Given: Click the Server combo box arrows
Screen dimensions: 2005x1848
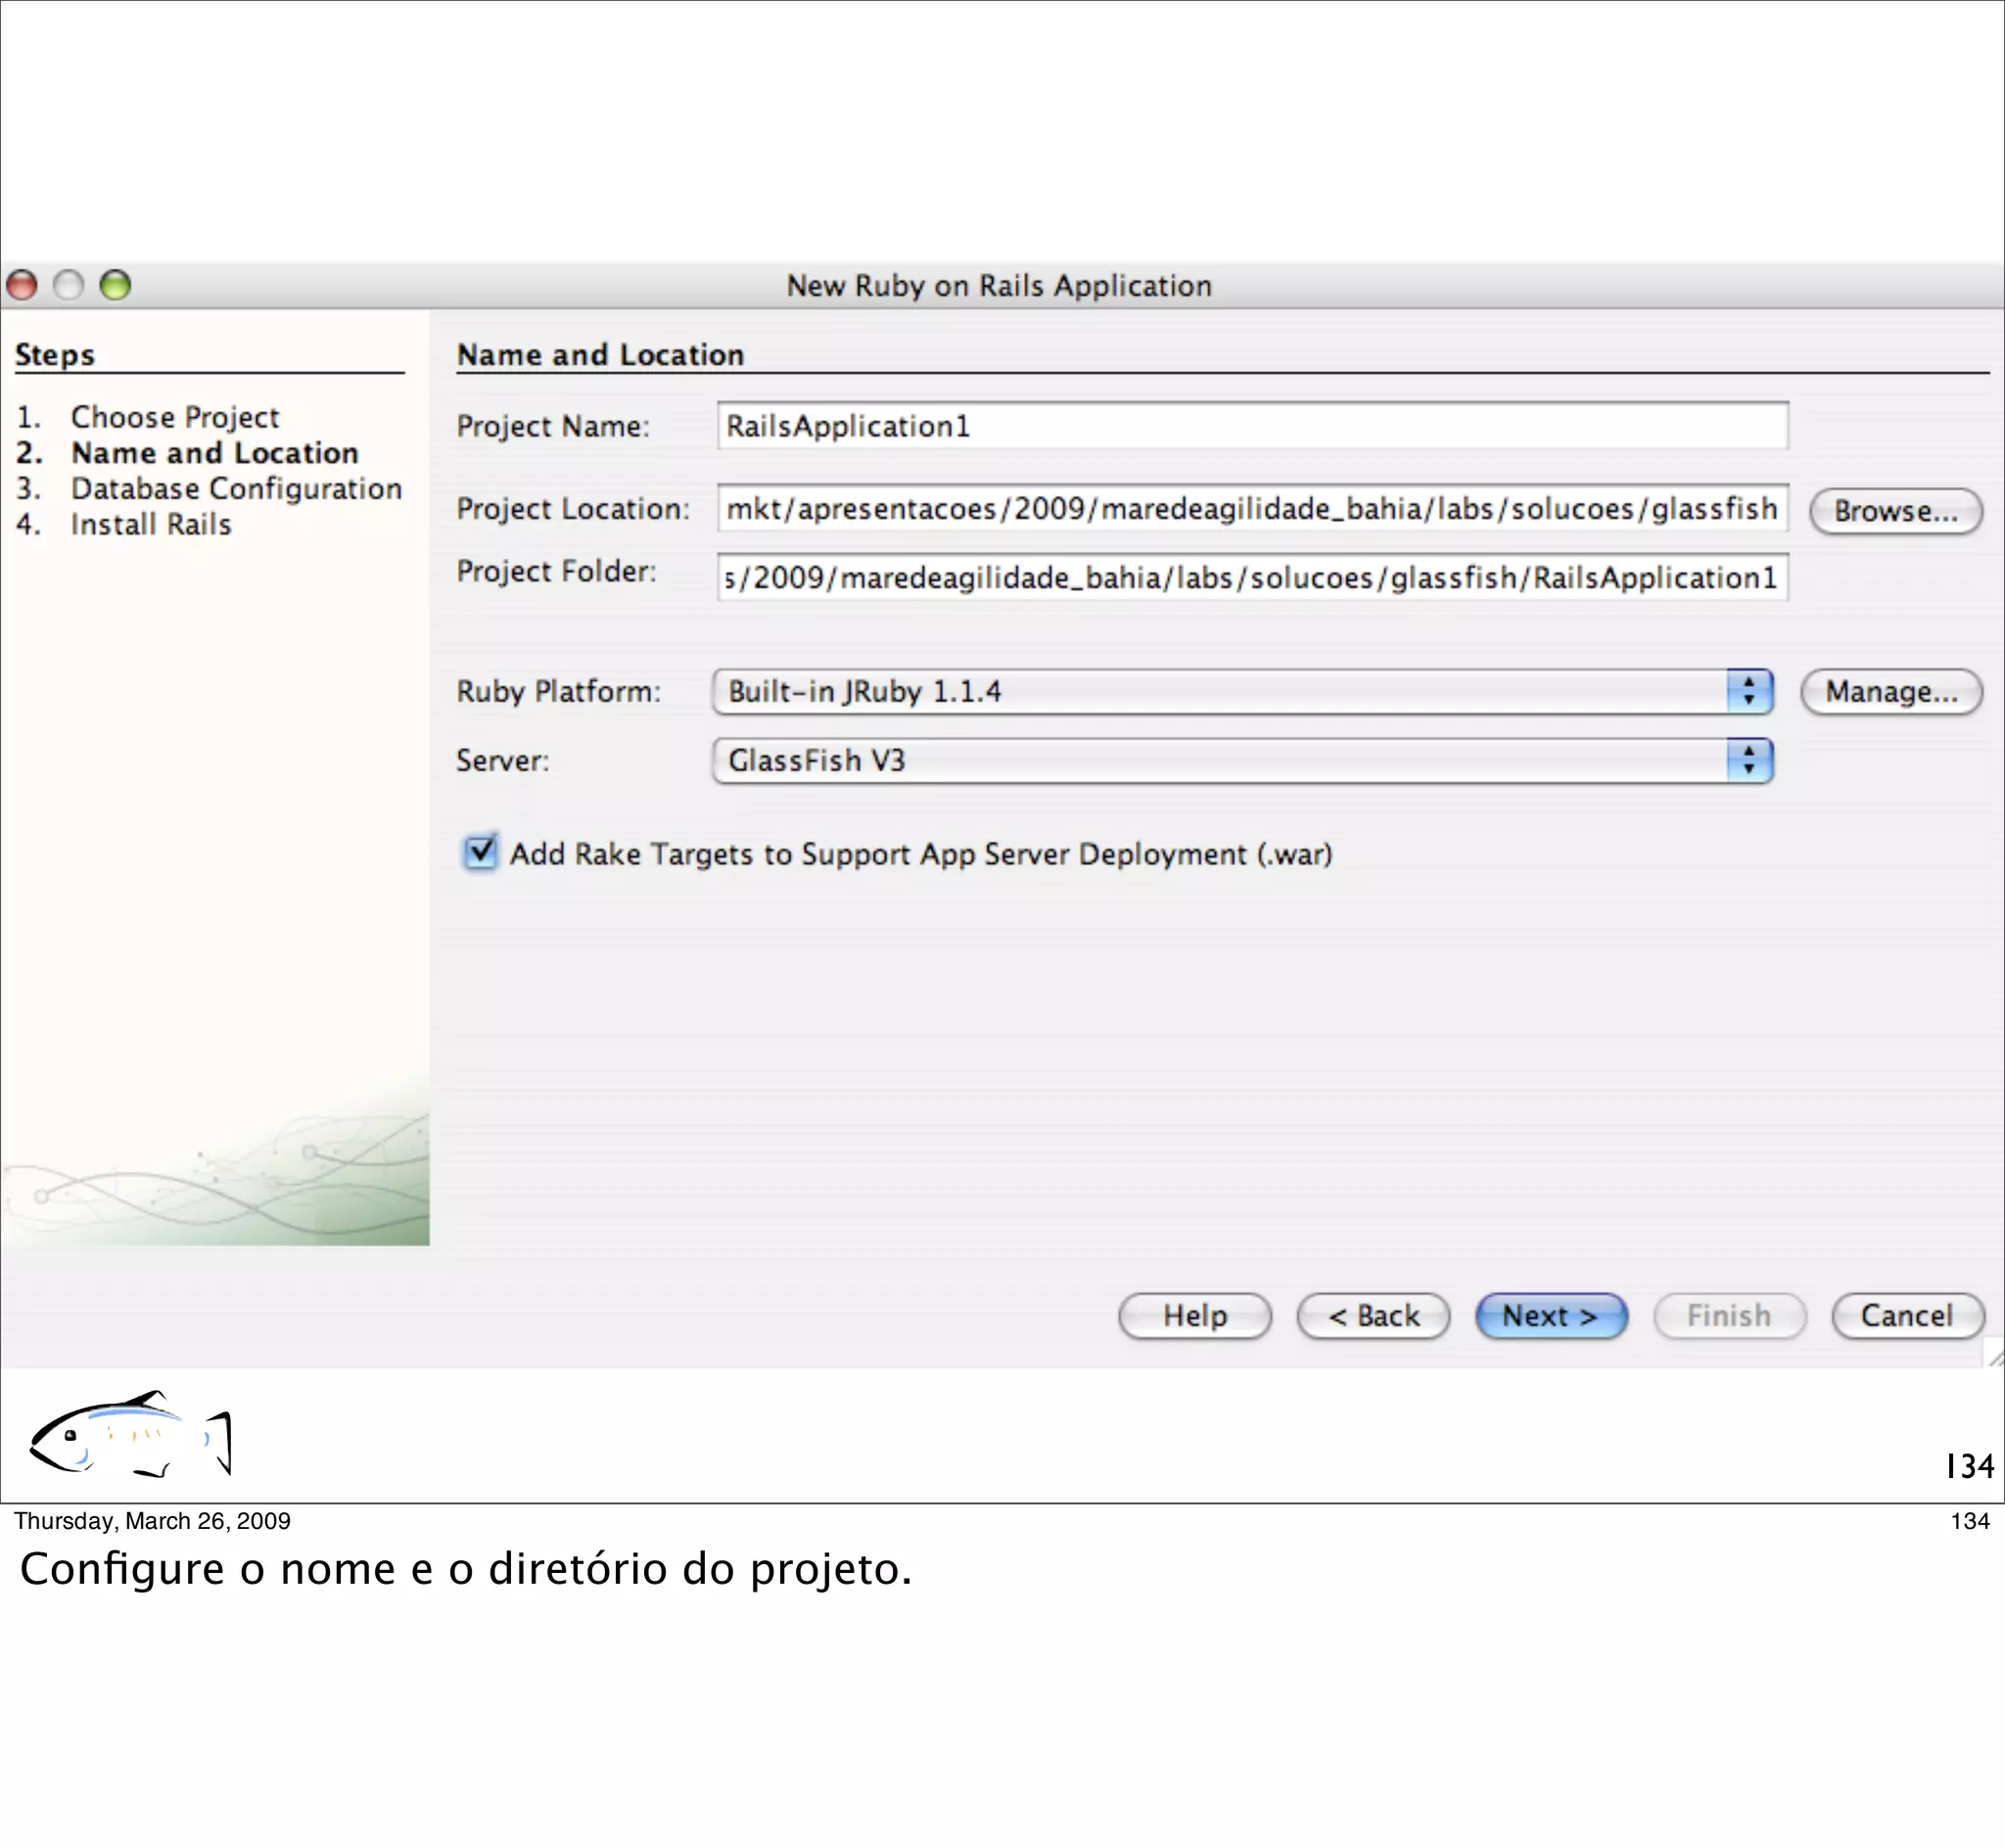Looking at the screenshot, I should tap(1749, 761).
